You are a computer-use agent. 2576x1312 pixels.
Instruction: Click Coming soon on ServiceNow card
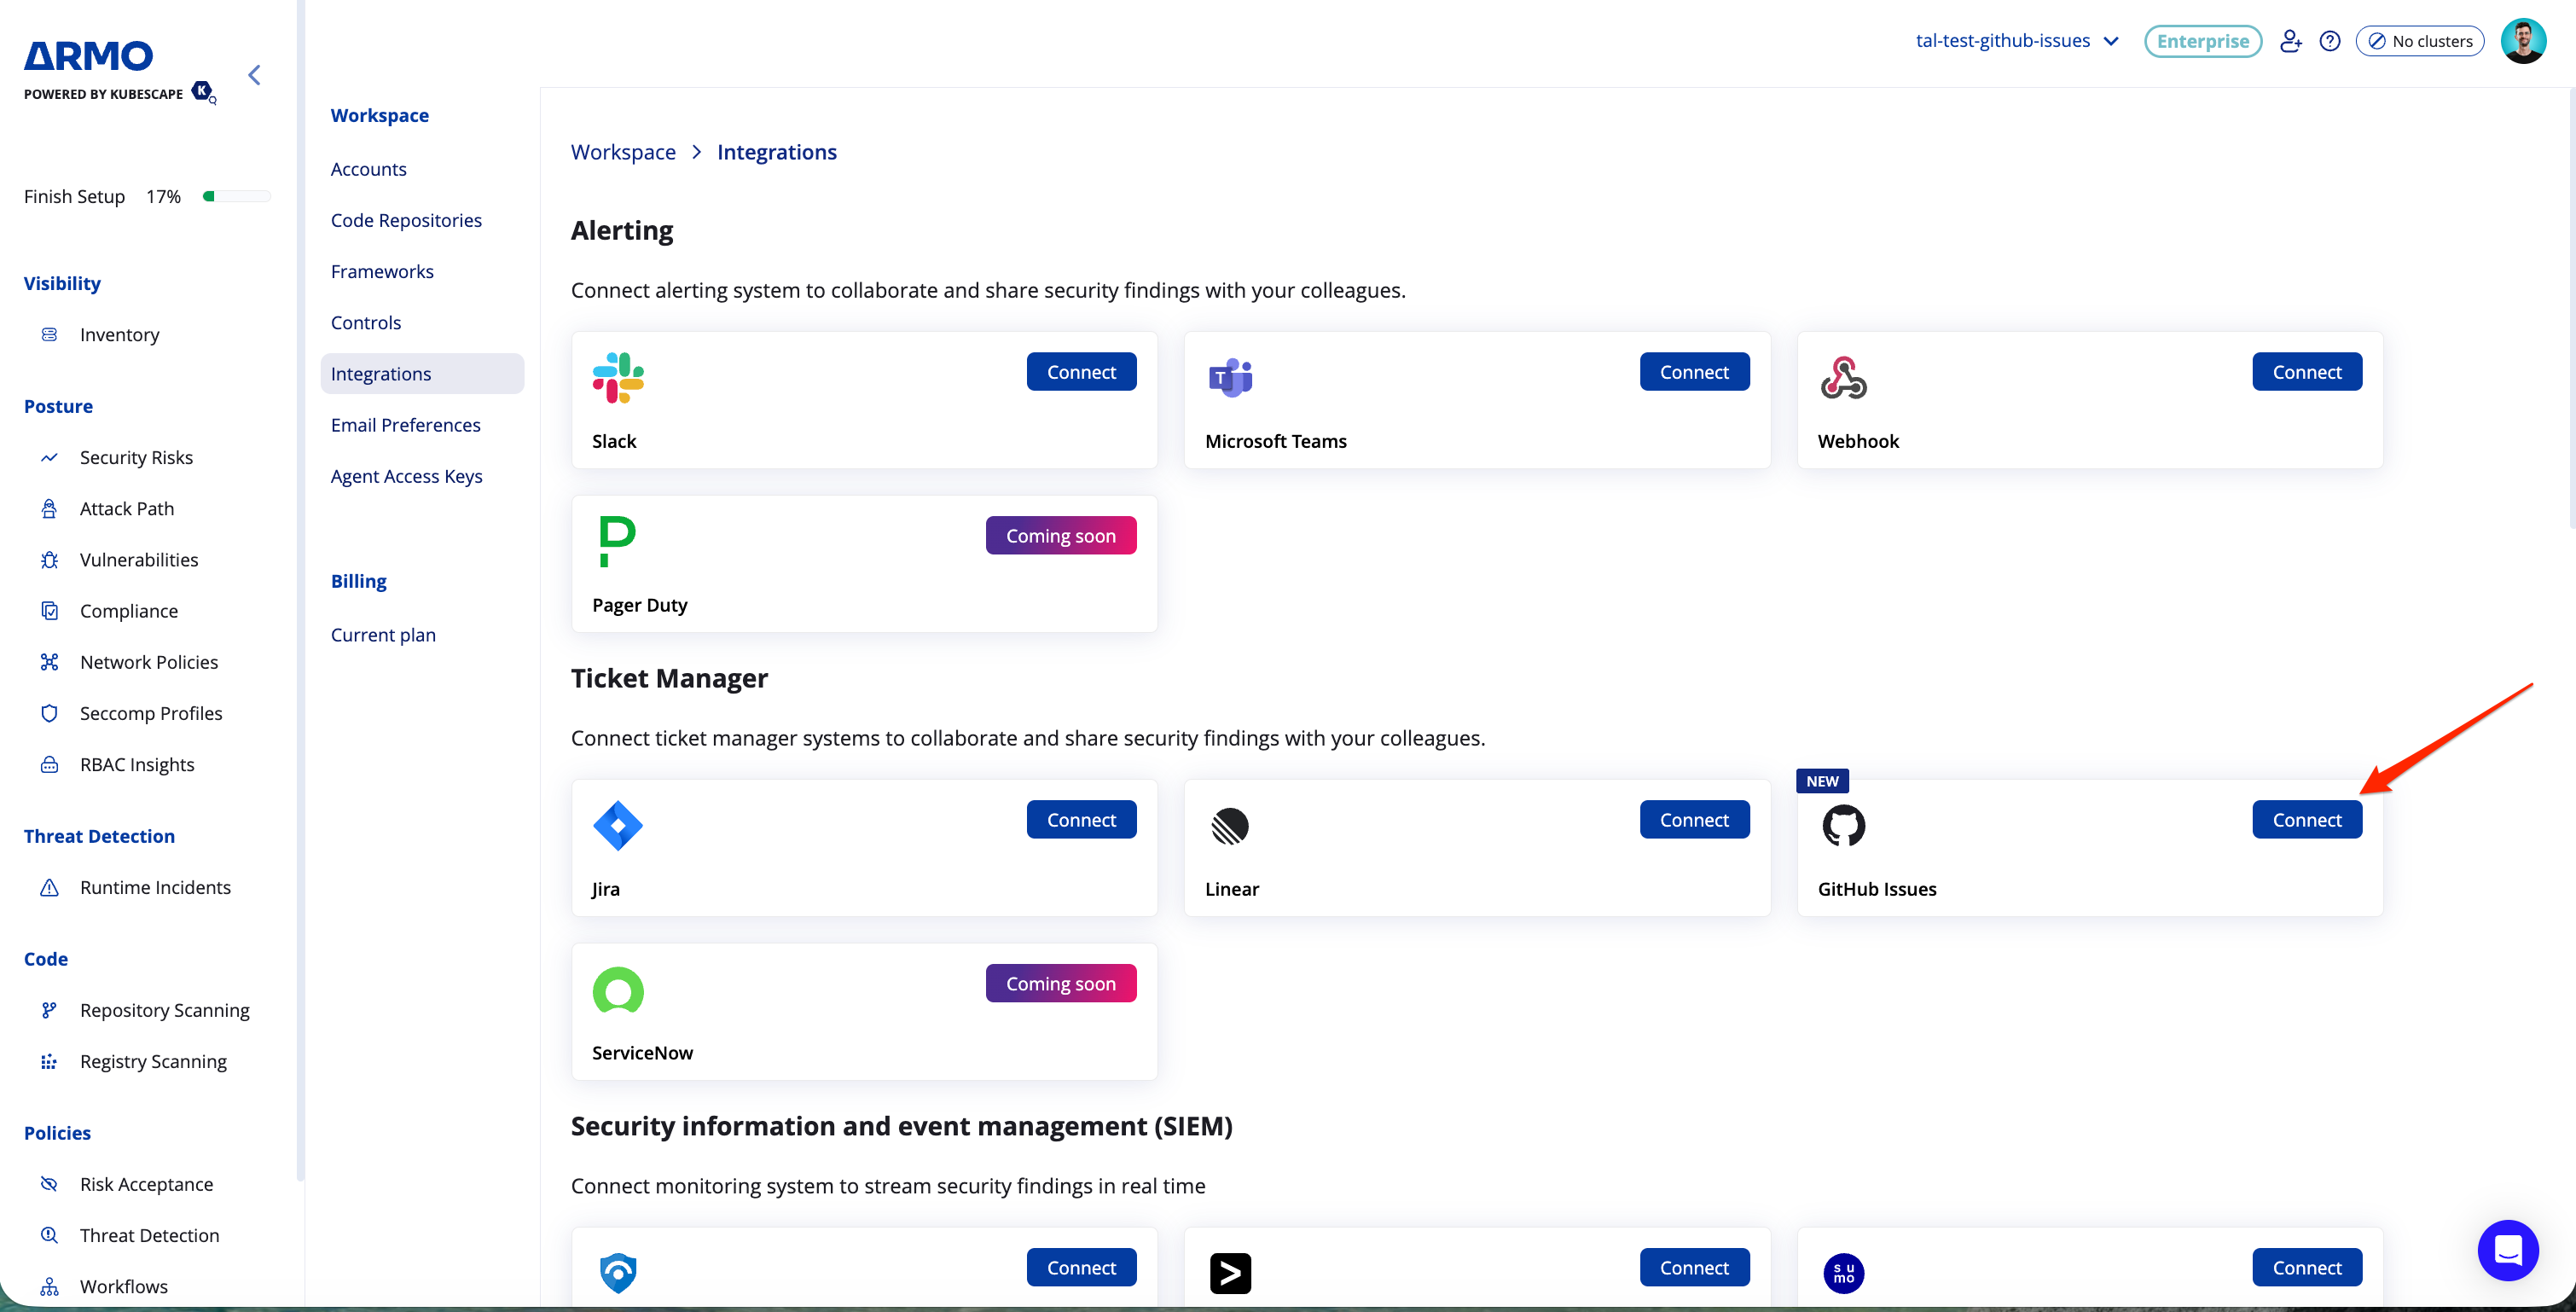point(1060,983)
